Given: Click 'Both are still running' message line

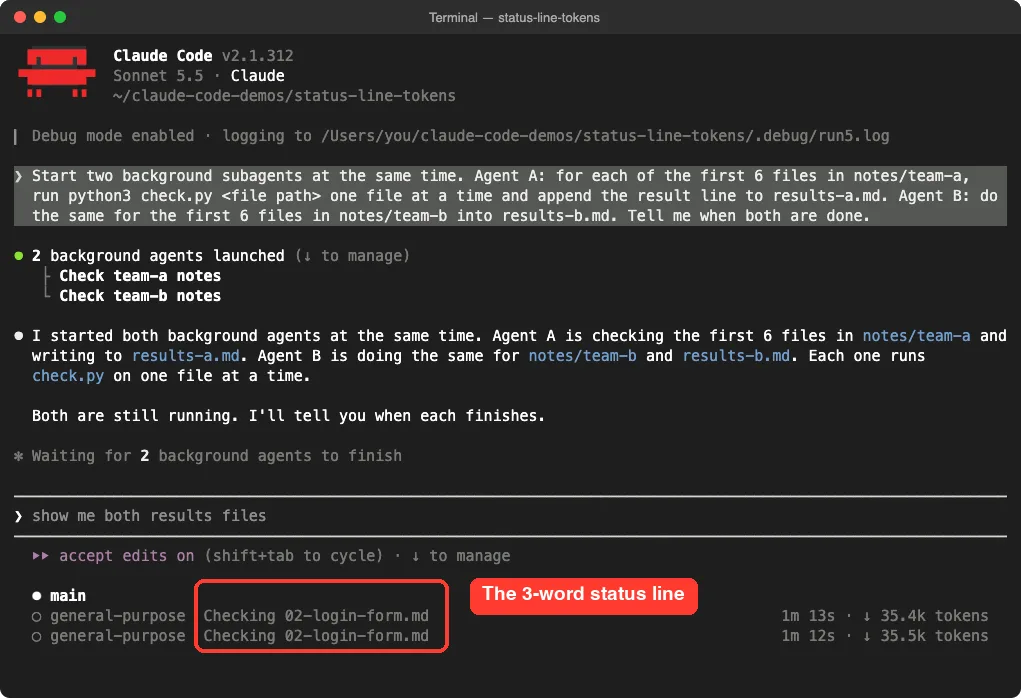Looking at the screenshot, I should pos(288,416).
